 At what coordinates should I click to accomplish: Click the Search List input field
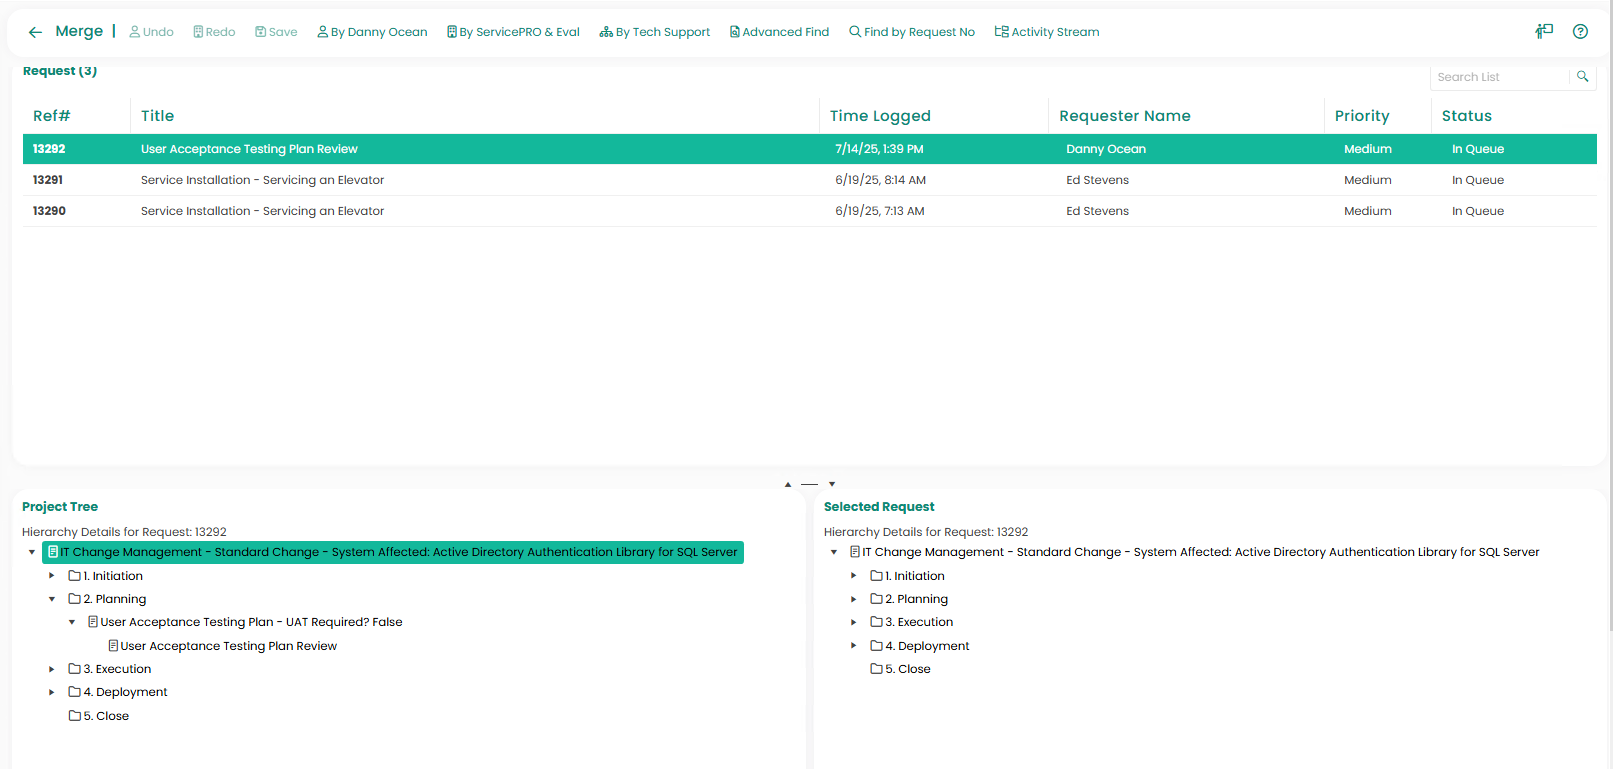pos(1498,77)
